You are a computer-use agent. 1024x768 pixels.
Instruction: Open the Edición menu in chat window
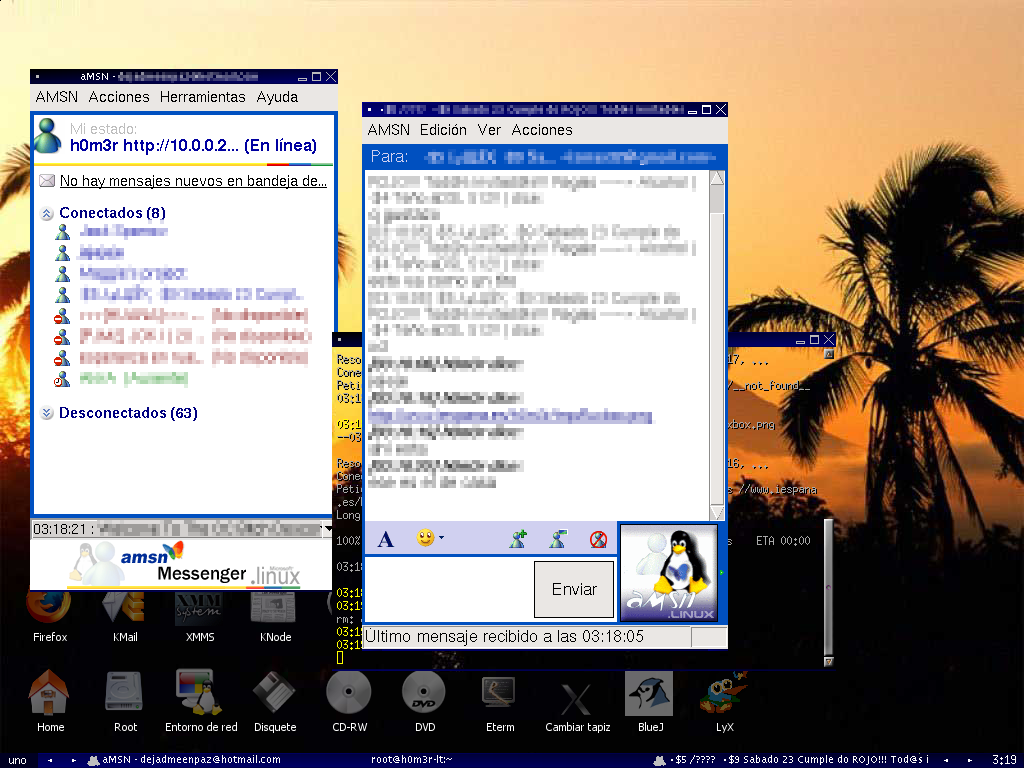(443, 130)
